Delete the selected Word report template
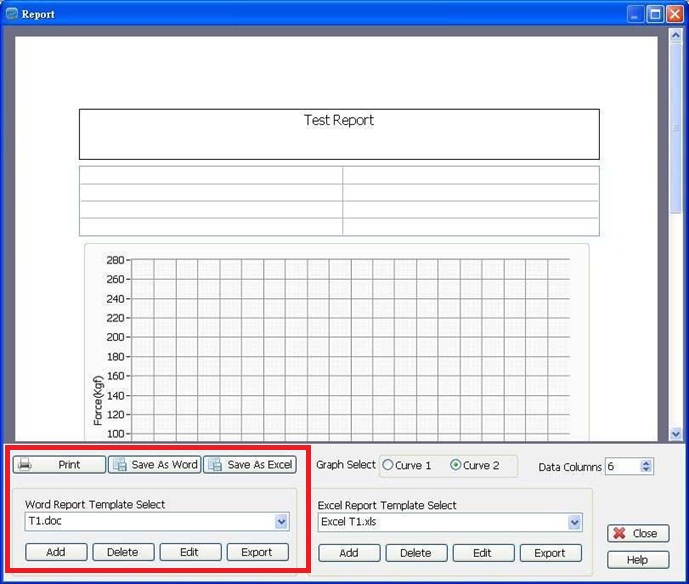This screenshot has height=584, width=689. [x=123, y=552]
